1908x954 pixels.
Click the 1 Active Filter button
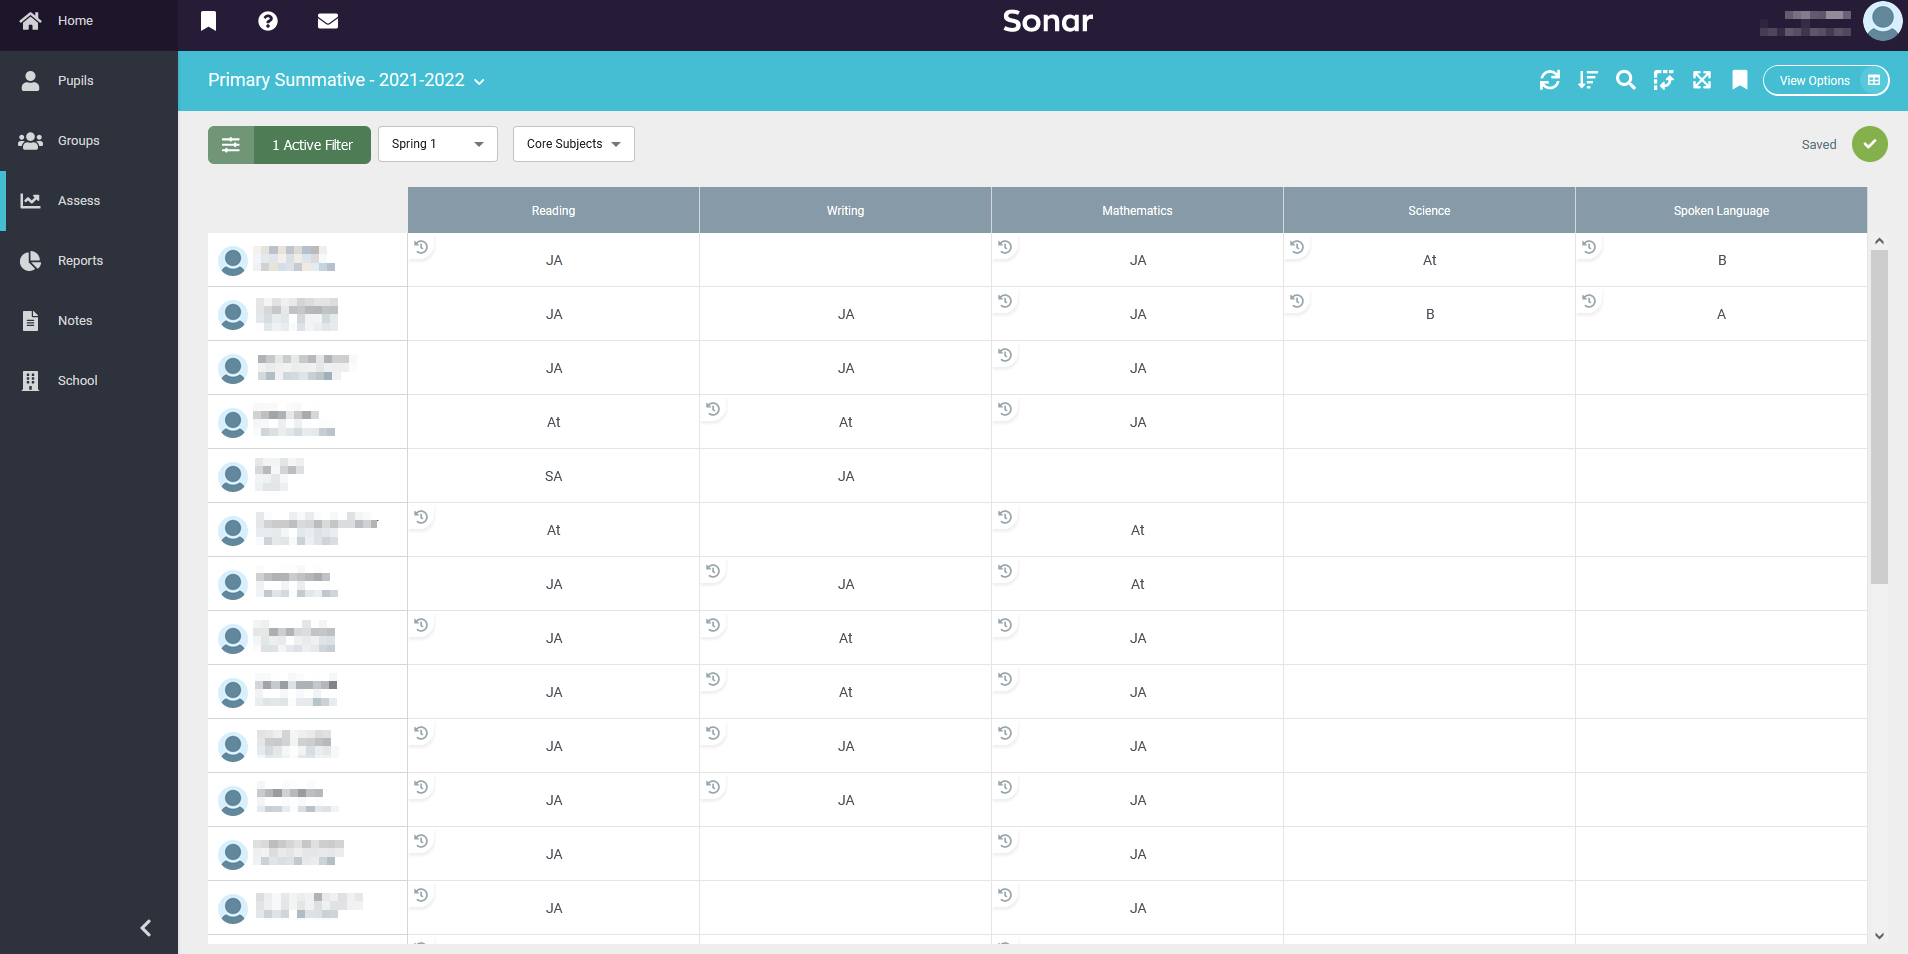pos(312,145)
